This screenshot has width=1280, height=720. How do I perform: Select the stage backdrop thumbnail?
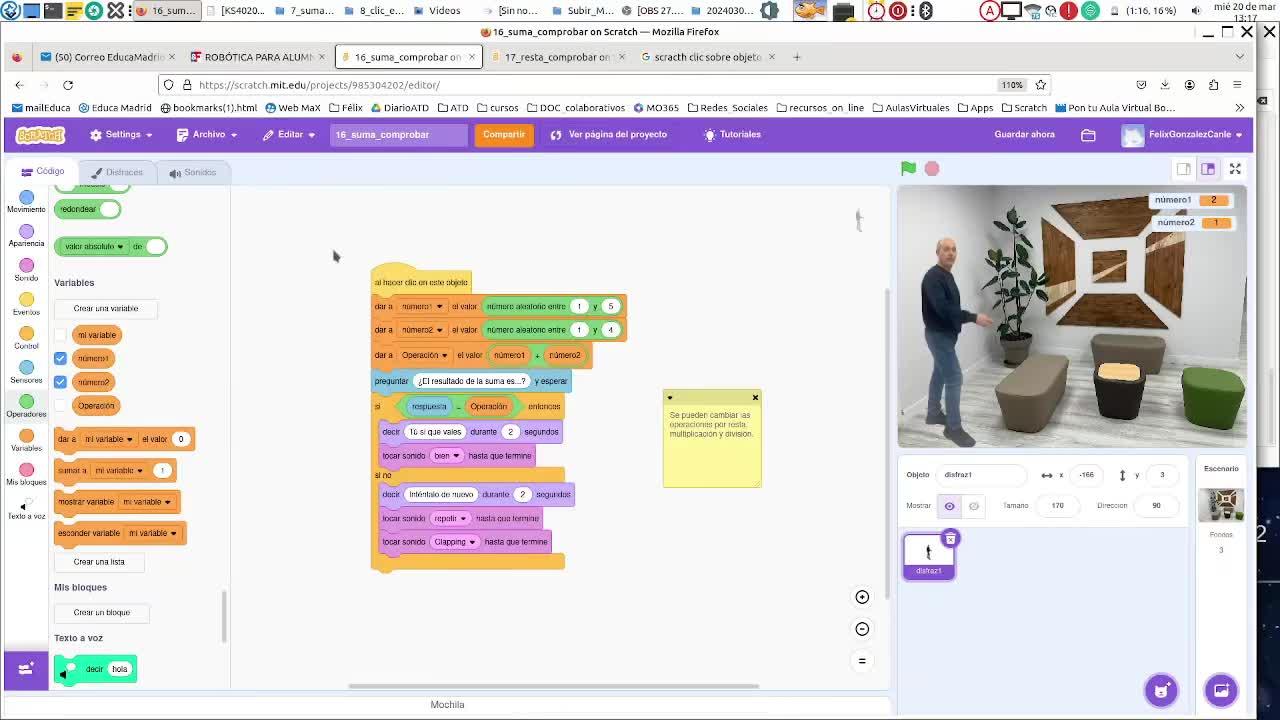click(1221, 505)
